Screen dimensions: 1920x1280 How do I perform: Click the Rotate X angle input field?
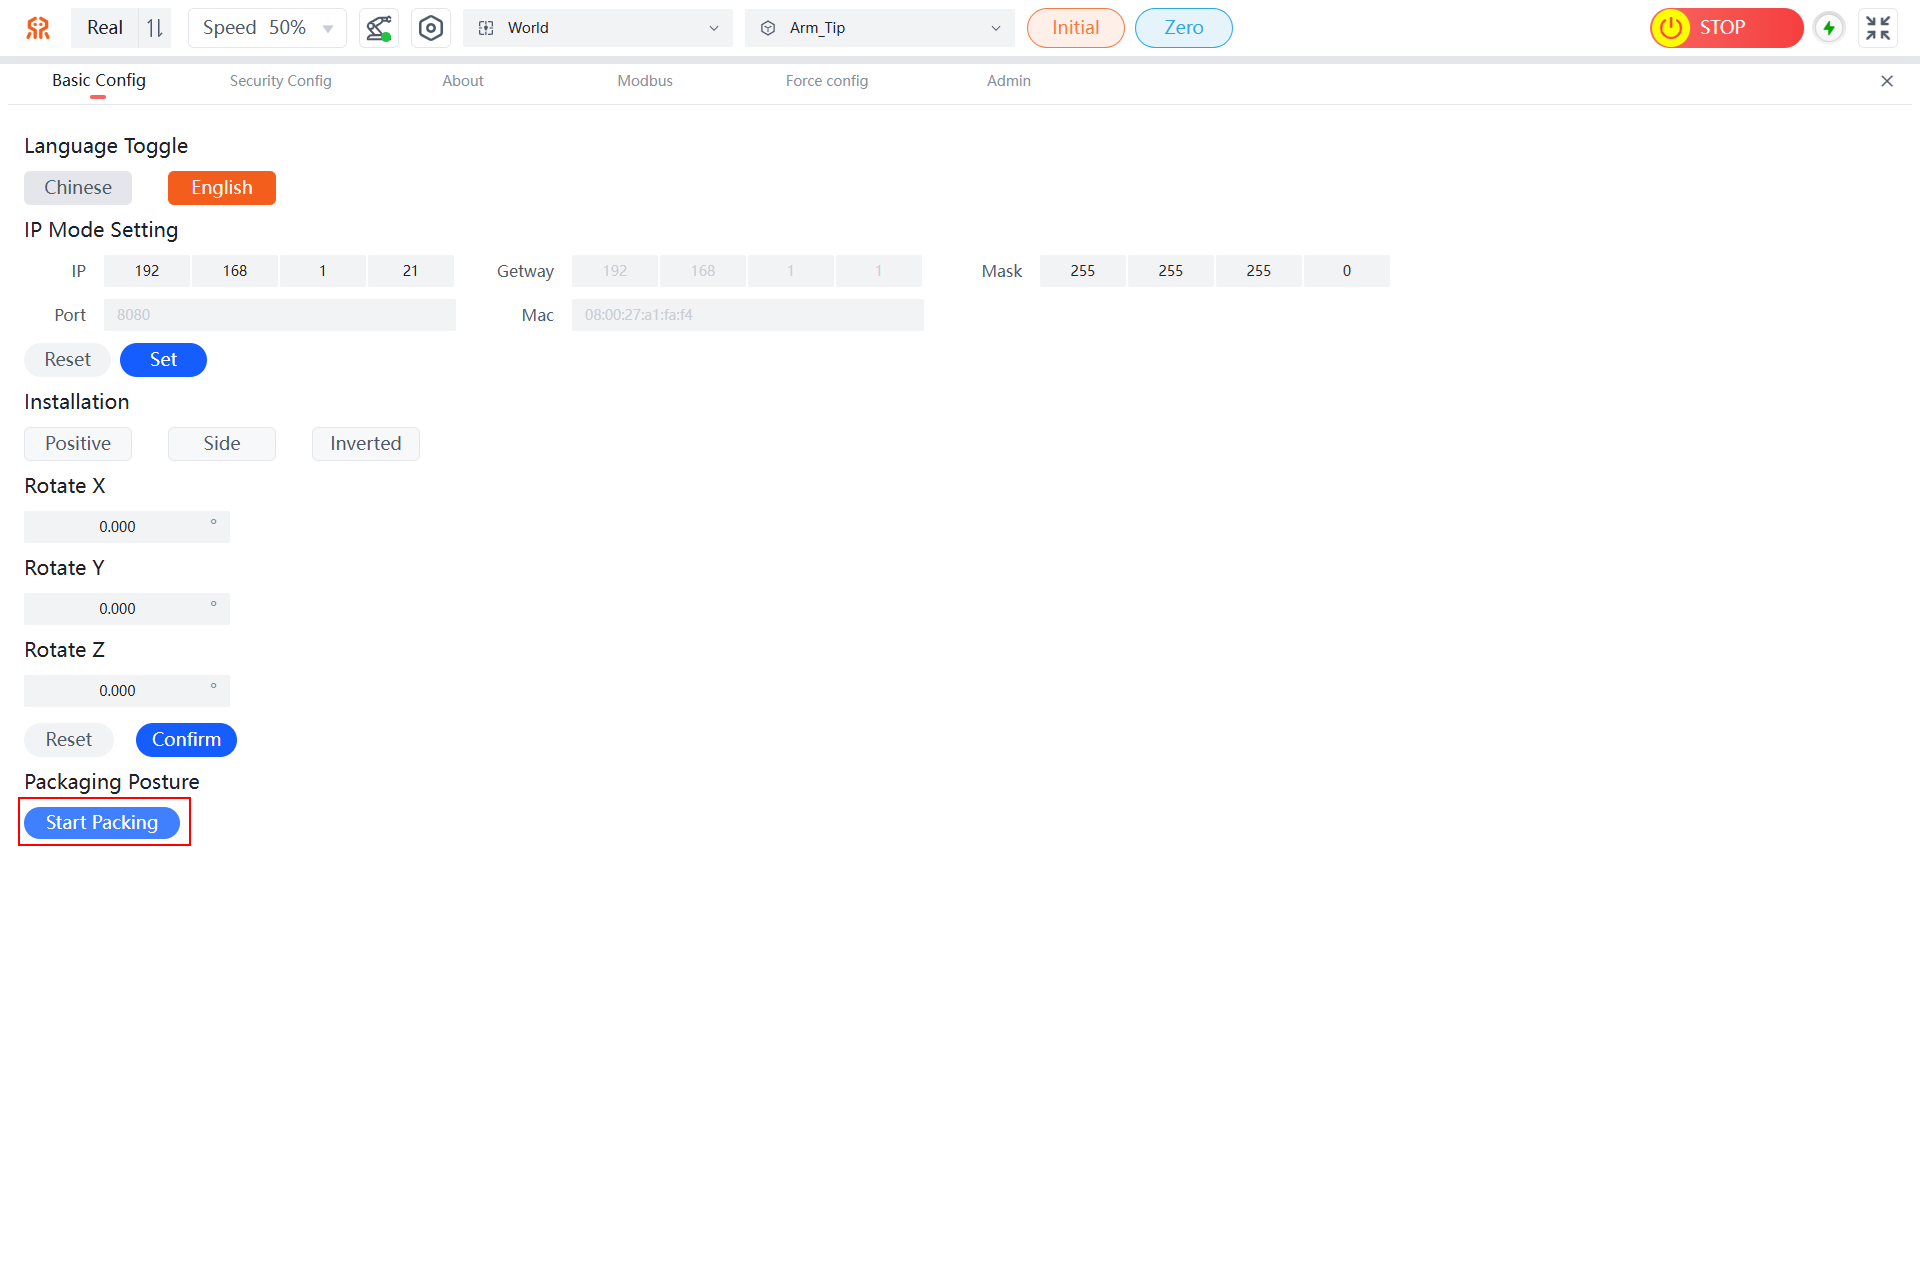coord(118,527)
